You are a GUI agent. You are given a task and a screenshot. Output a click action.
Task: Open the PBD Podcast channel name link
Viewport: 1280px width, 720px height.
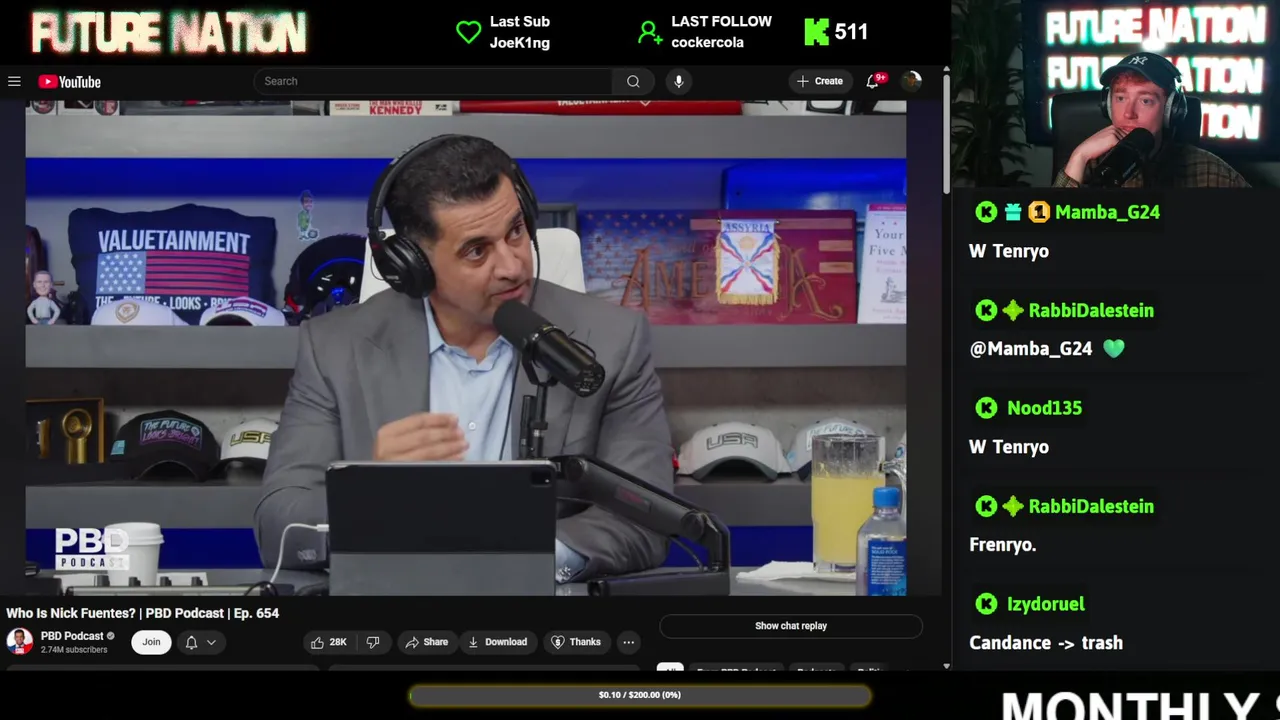pos(72,636)
